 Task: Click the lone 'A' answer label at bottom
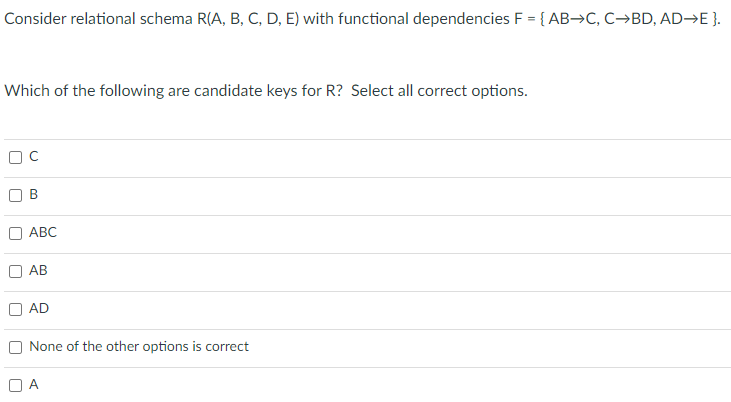coord(34,385)
